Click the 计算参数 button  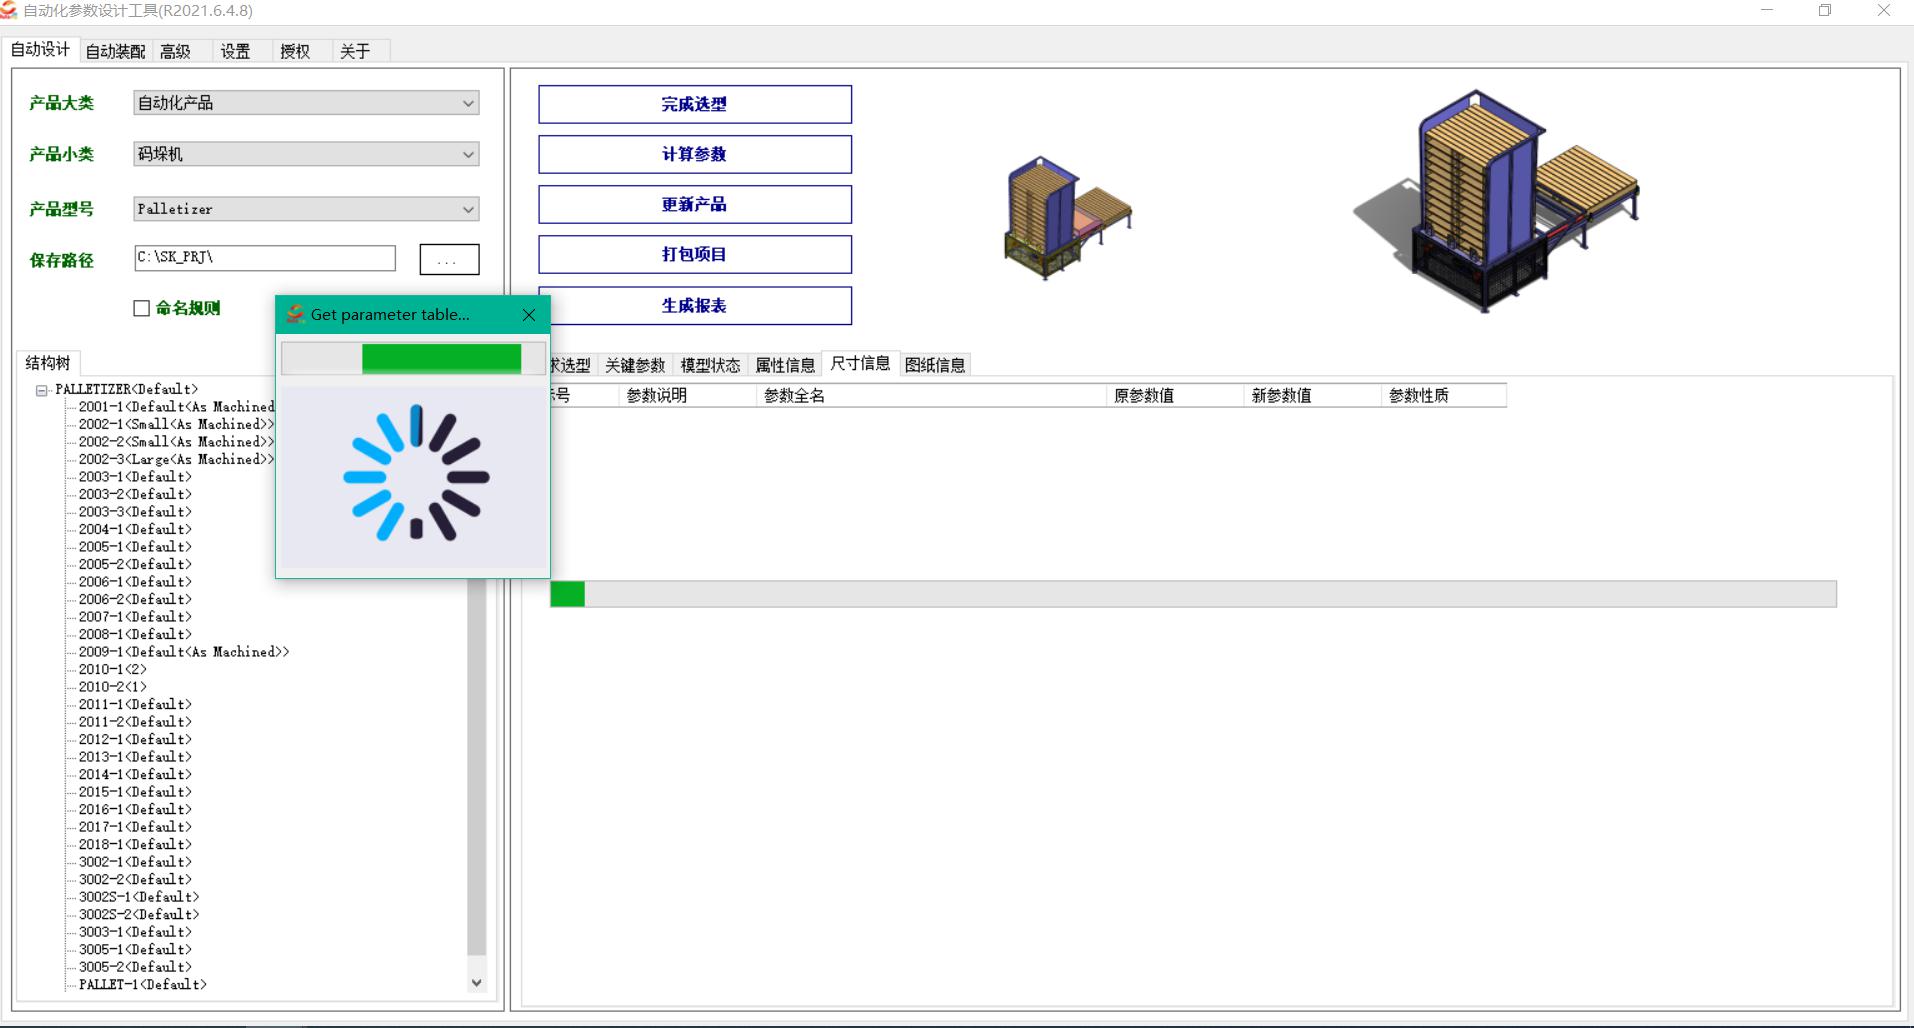tap(694, 154)
